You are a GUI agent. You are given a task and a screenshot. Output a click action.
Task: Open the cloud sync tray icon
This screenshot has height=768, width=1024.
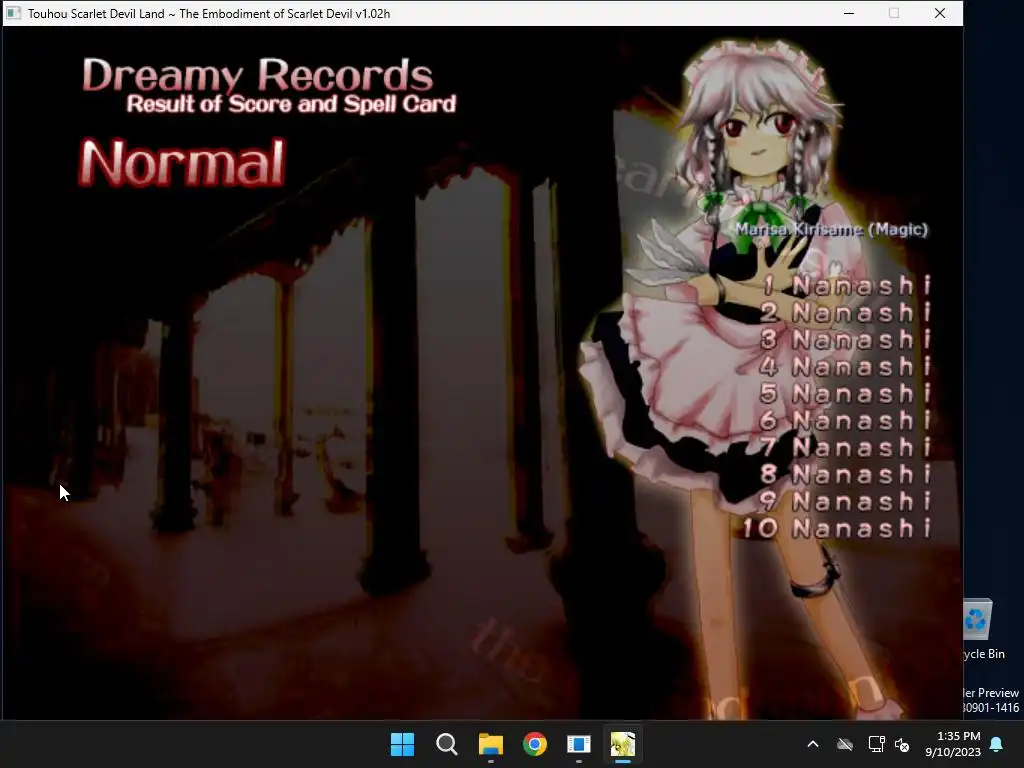pos(845,744)
